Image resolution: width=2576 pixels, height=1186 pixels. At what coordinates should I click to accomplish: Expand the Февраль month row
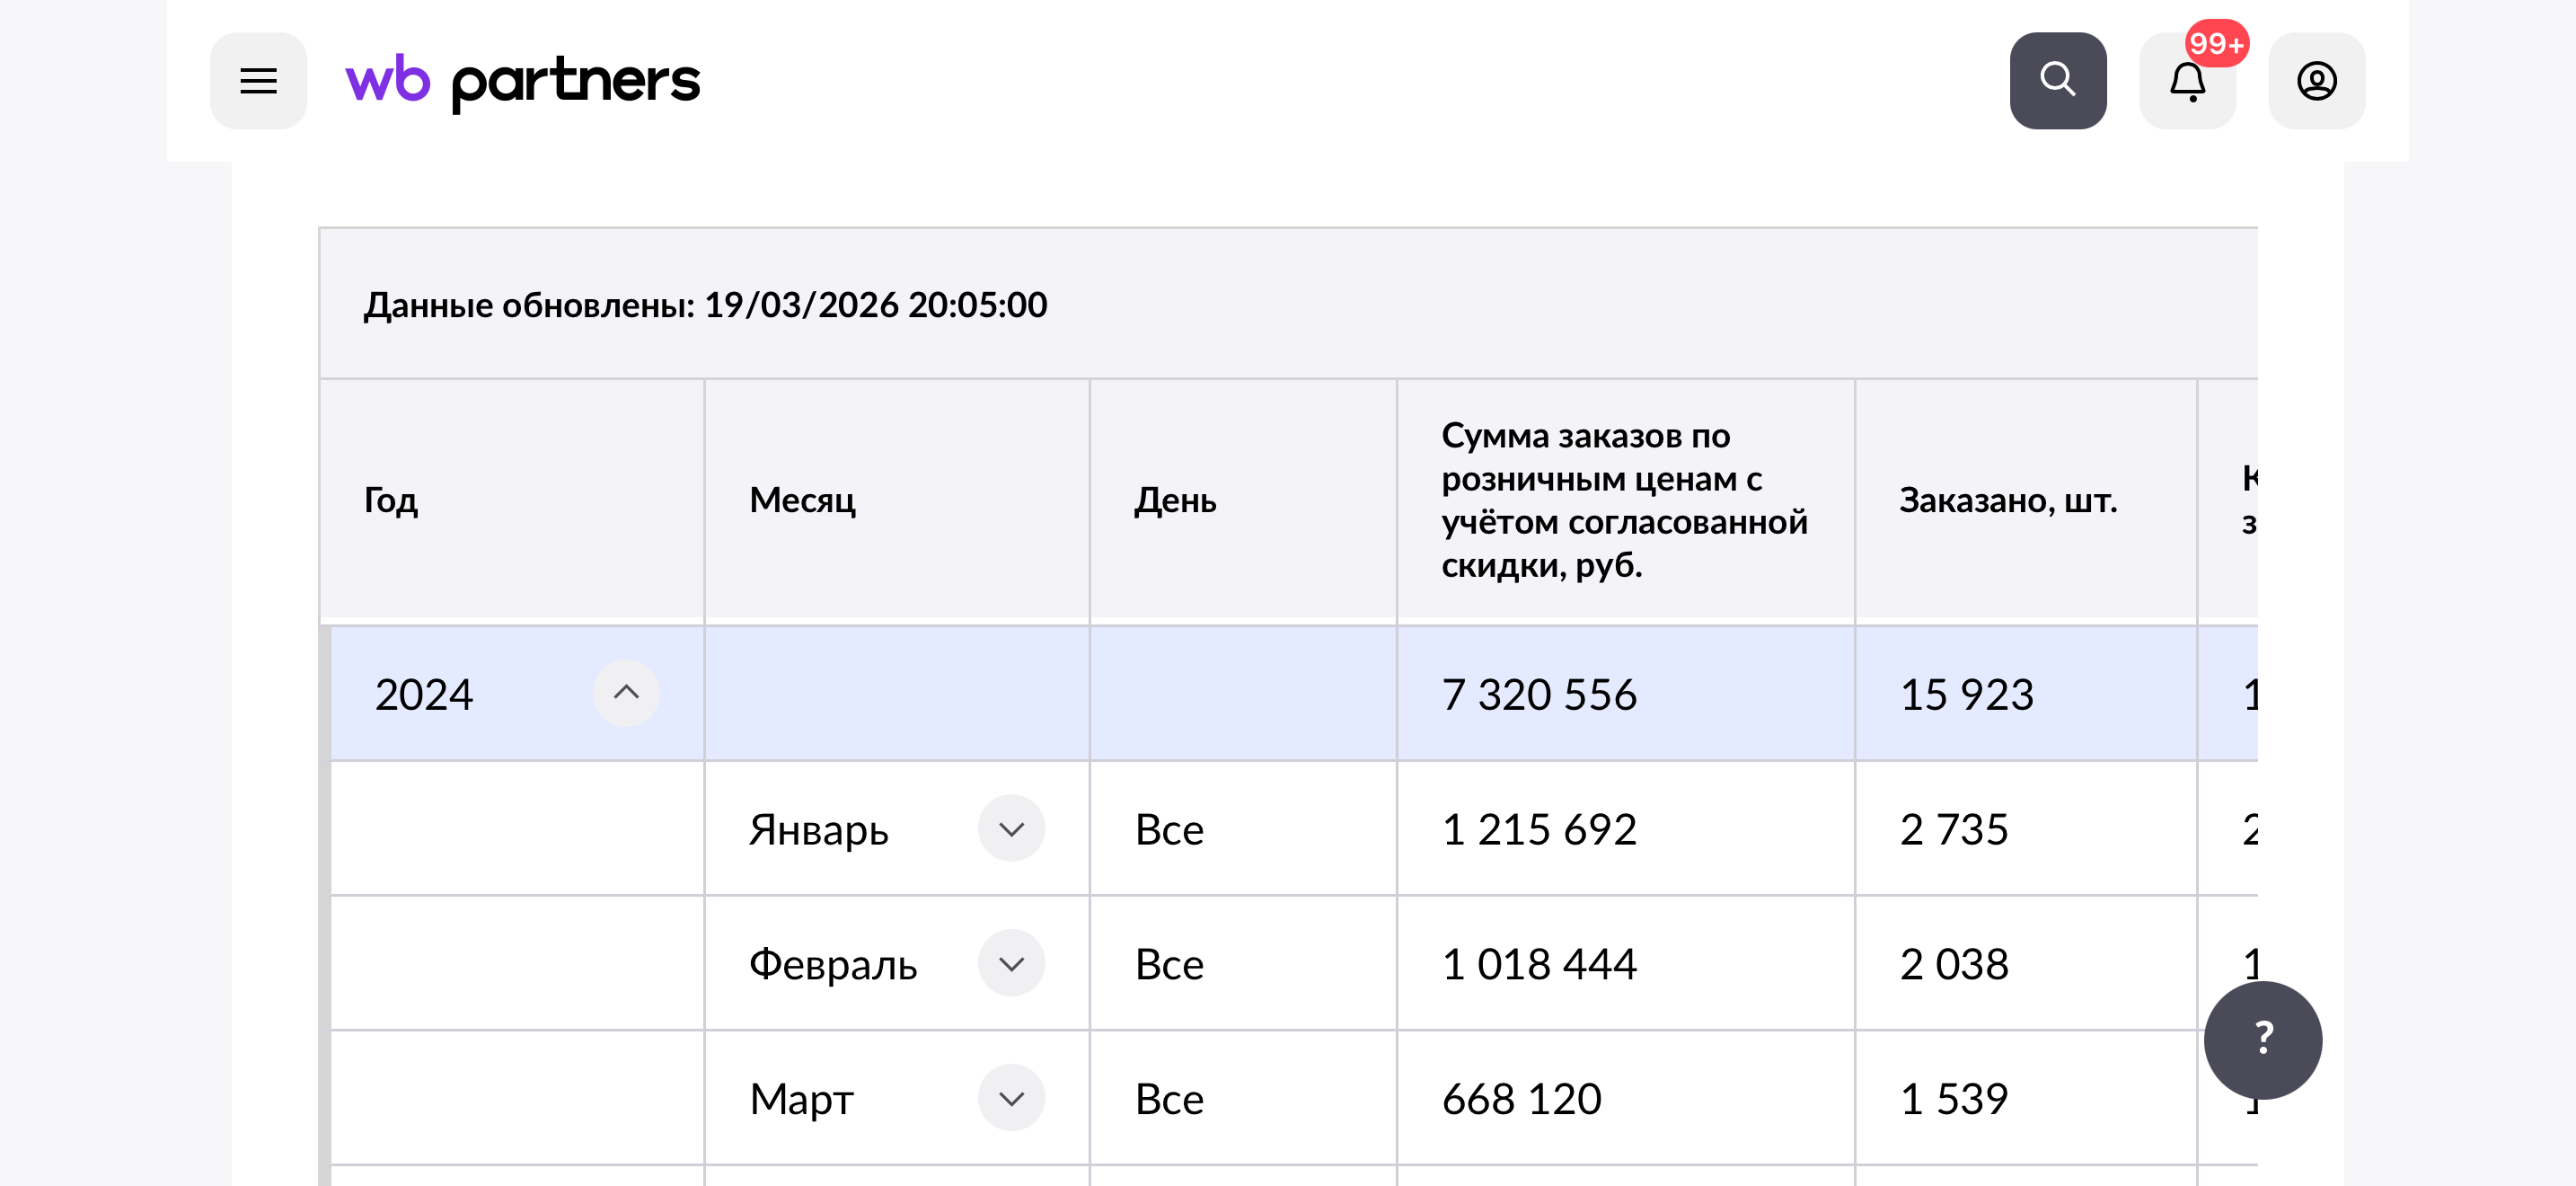coord(1011,964)
